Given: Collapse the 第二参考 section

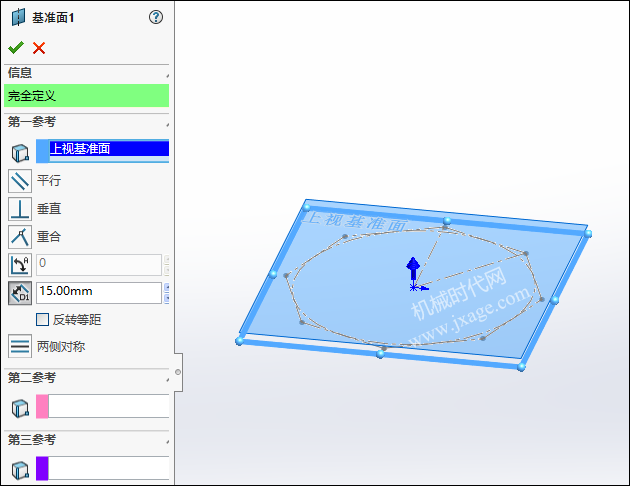Looking at the screenshot, I should tap(167, 380).
